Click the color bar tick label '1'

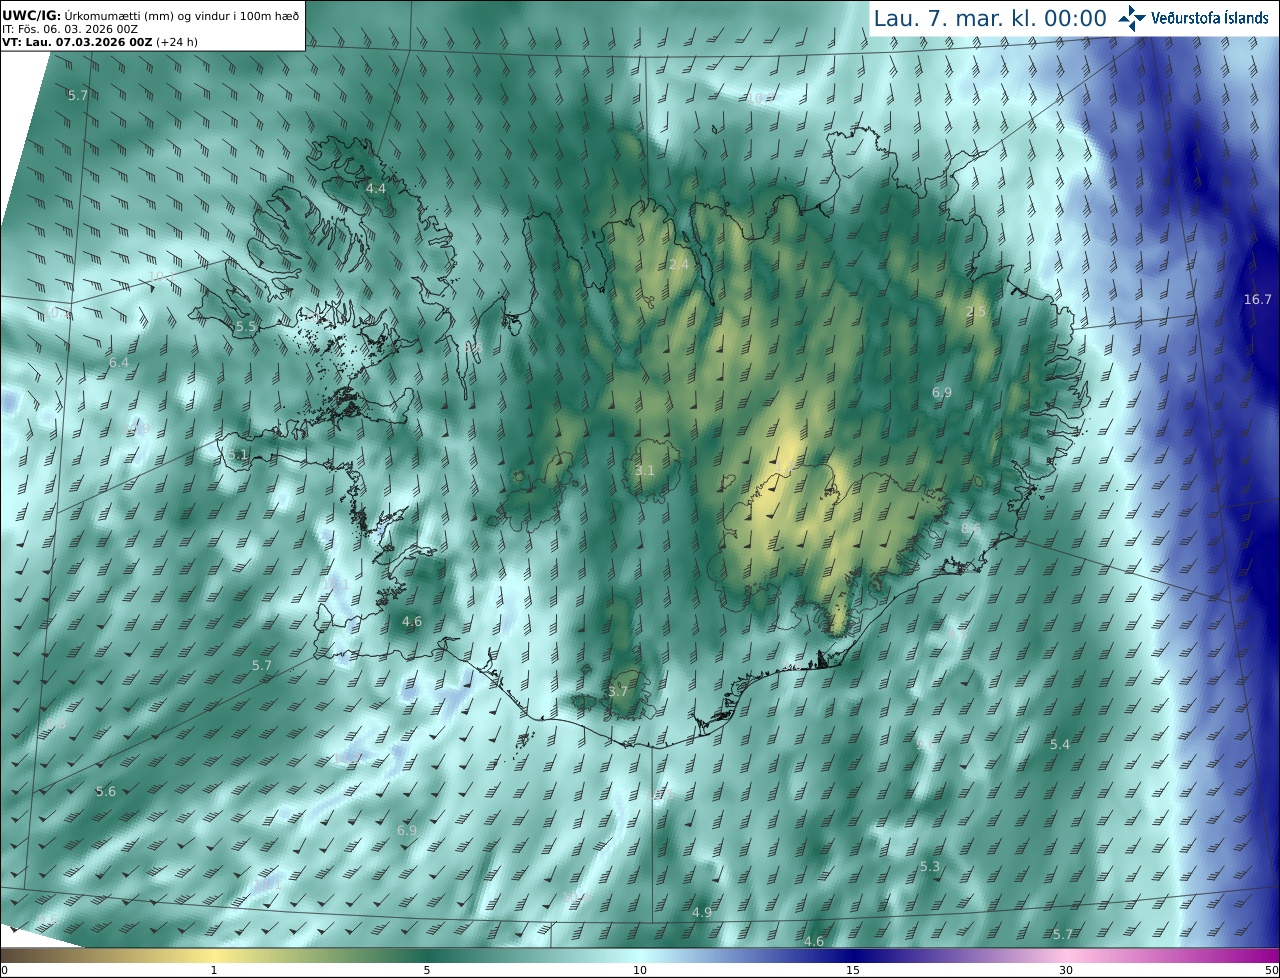pos(214,970)
